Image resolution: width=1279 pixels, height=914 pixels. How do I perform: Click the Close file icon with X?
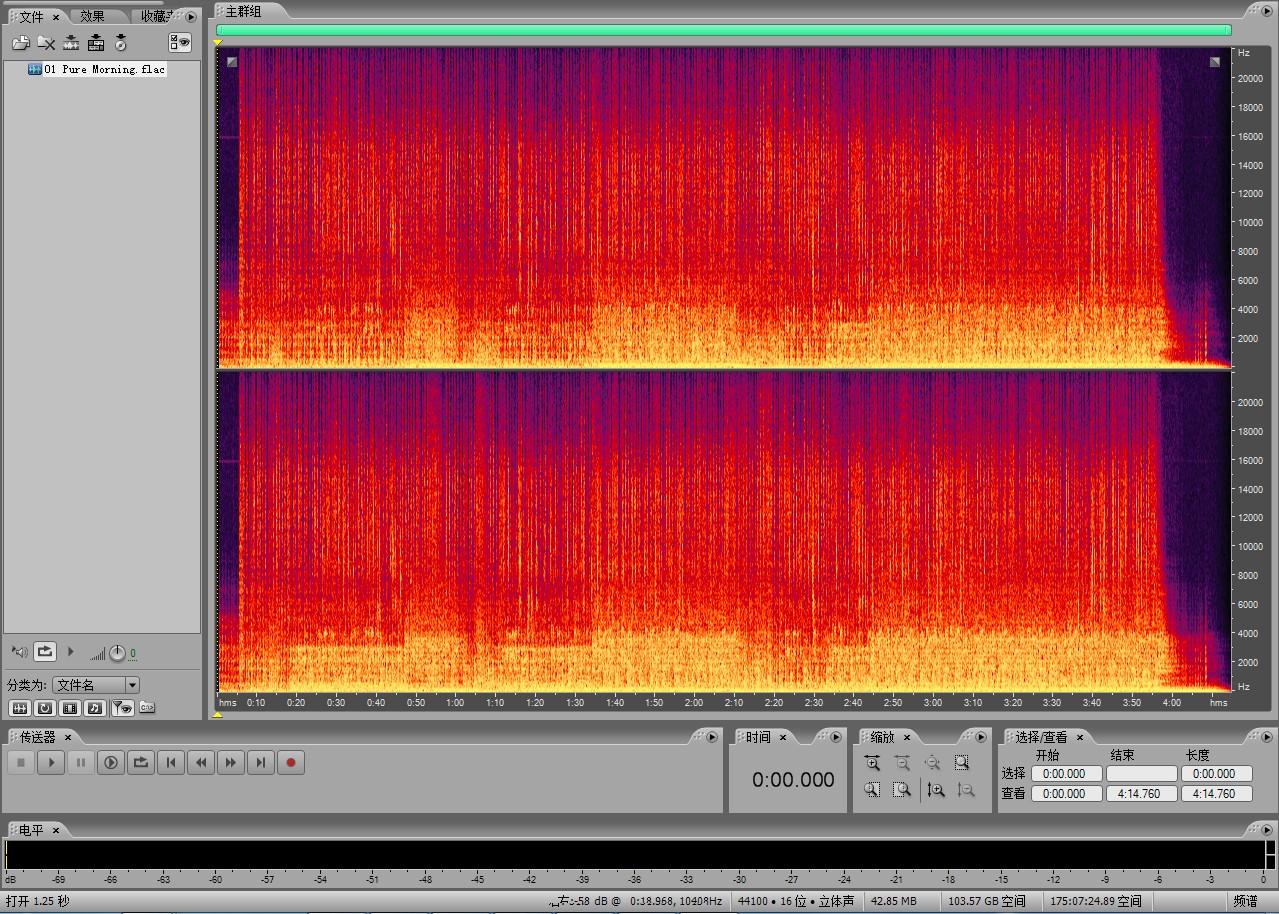[46, 42]
